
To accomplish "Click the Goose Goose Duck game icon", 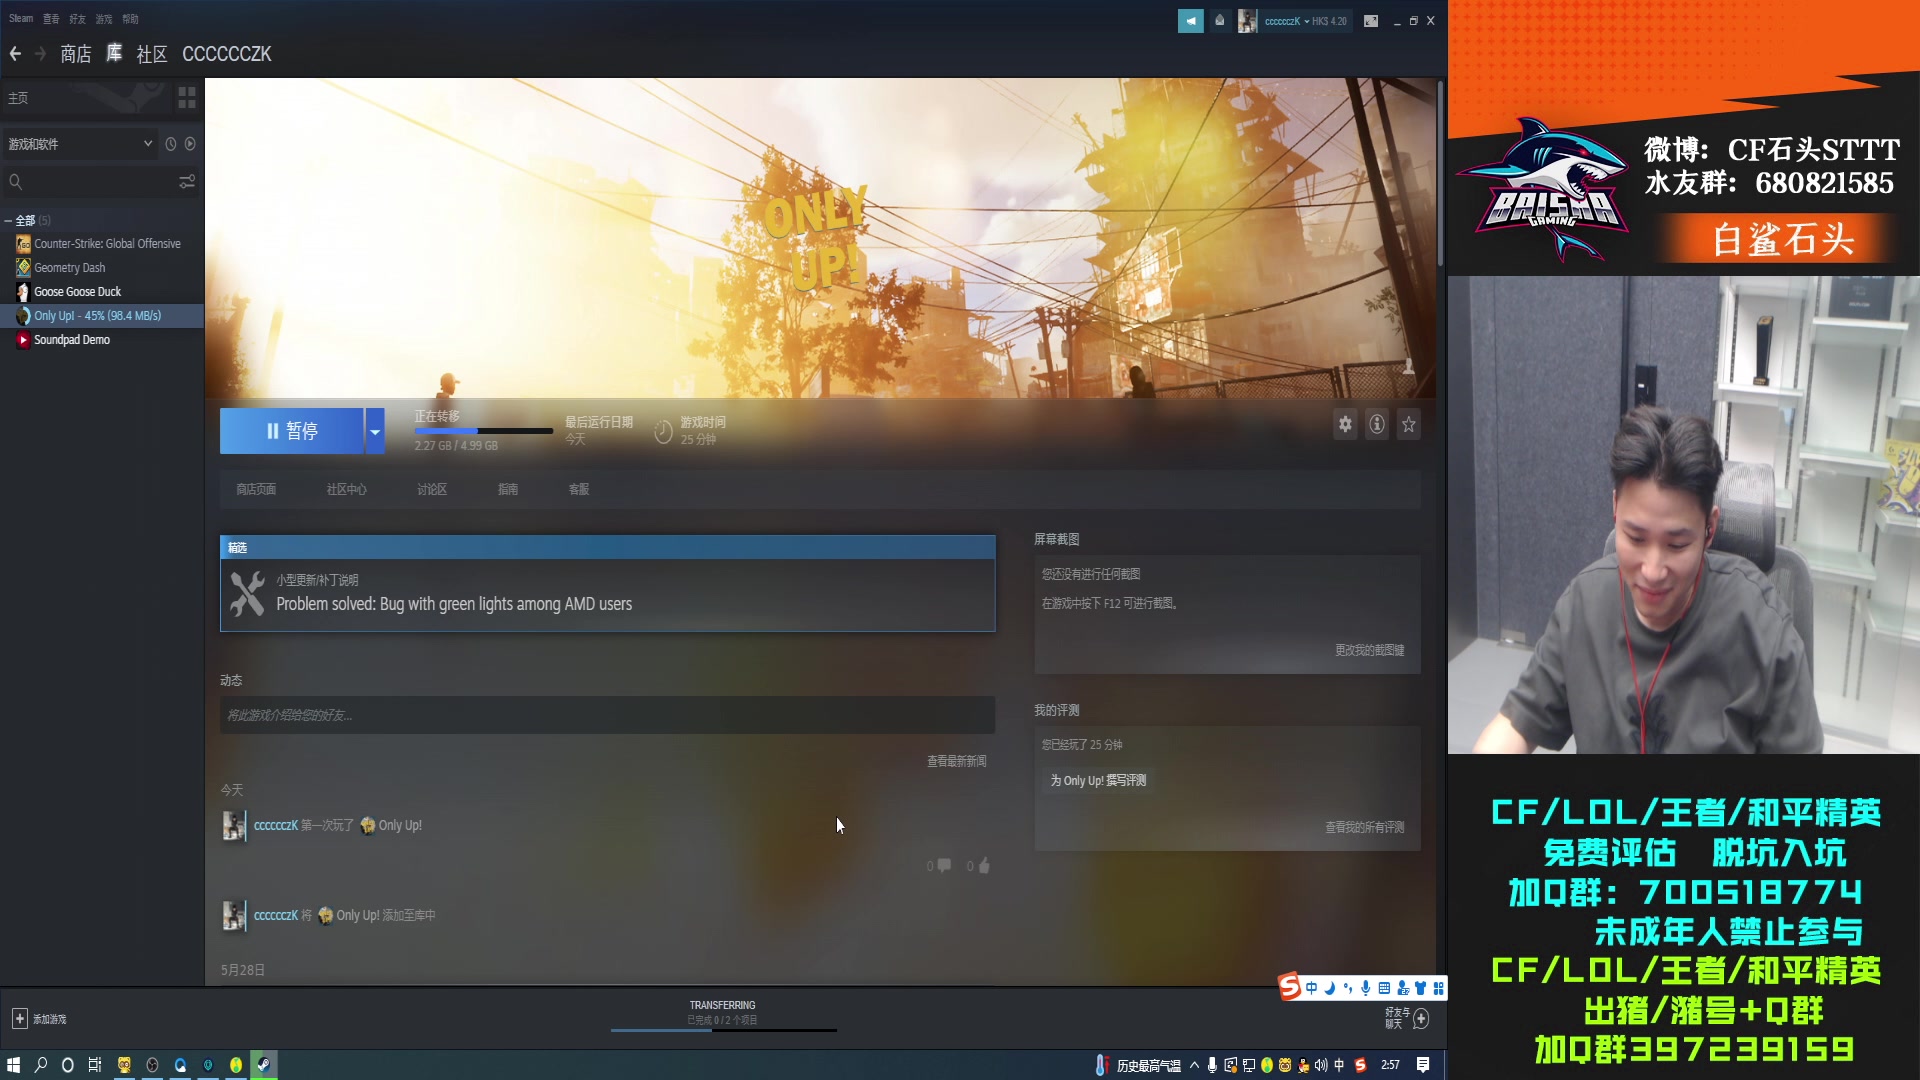I will [x=23, y=292].
